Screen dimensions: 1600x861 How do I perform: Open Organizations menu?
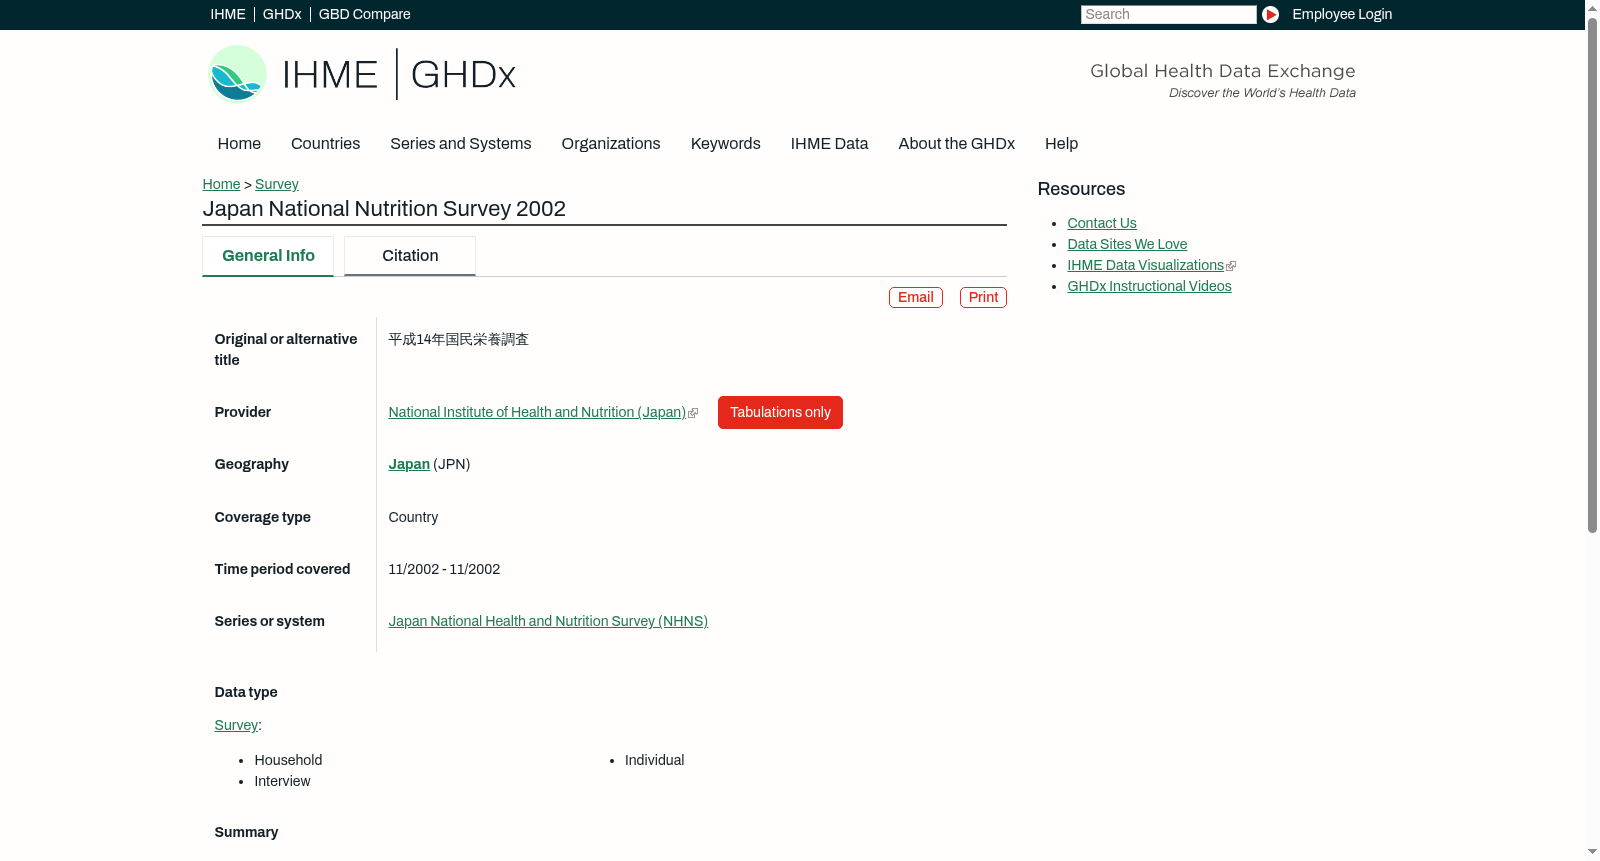tap(611, 144)
